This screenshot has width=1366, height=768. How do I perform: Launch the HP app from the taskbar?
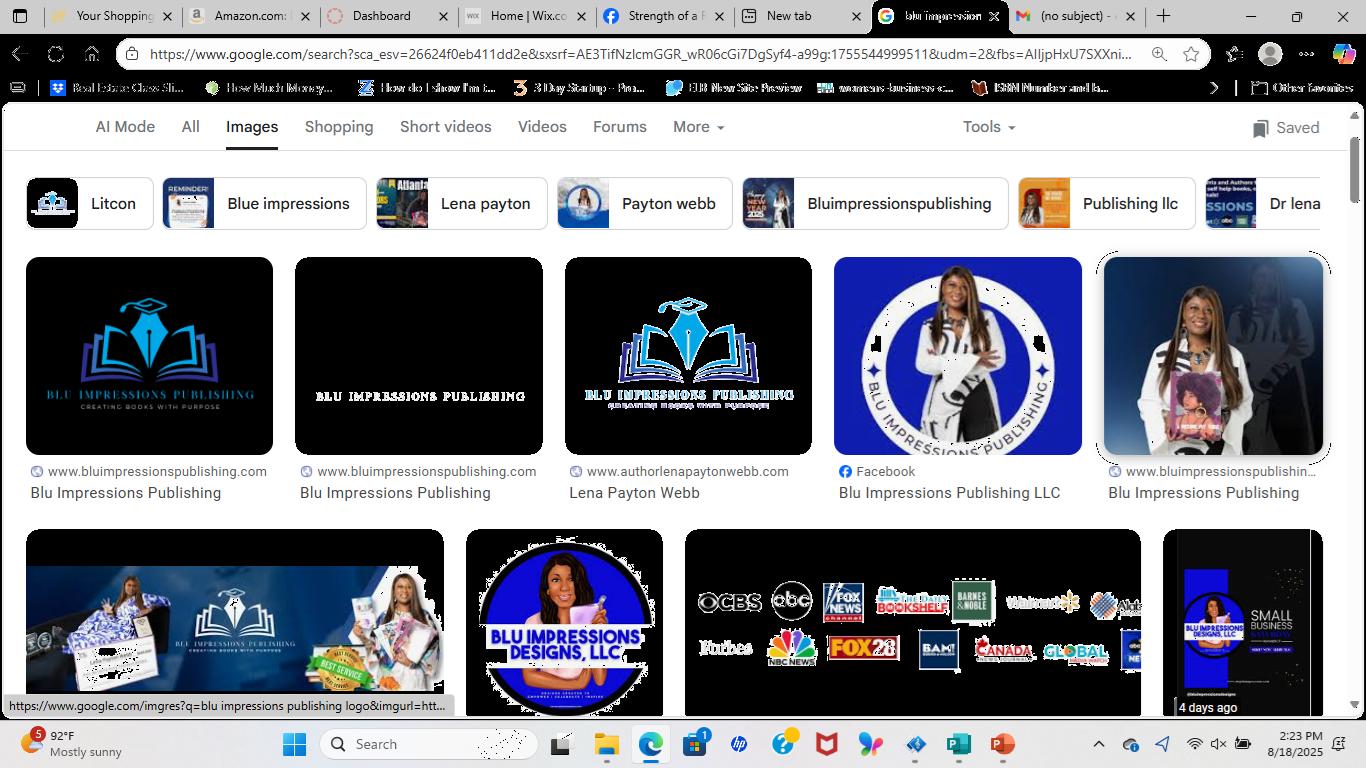tap(739, 744)
